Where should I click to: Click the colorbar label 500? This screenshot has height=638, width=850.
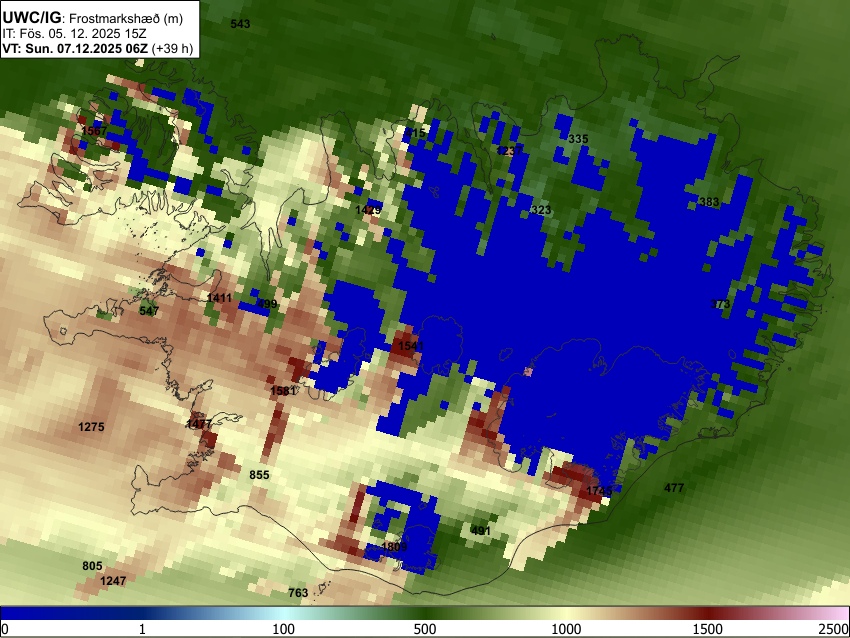point(425,629)
